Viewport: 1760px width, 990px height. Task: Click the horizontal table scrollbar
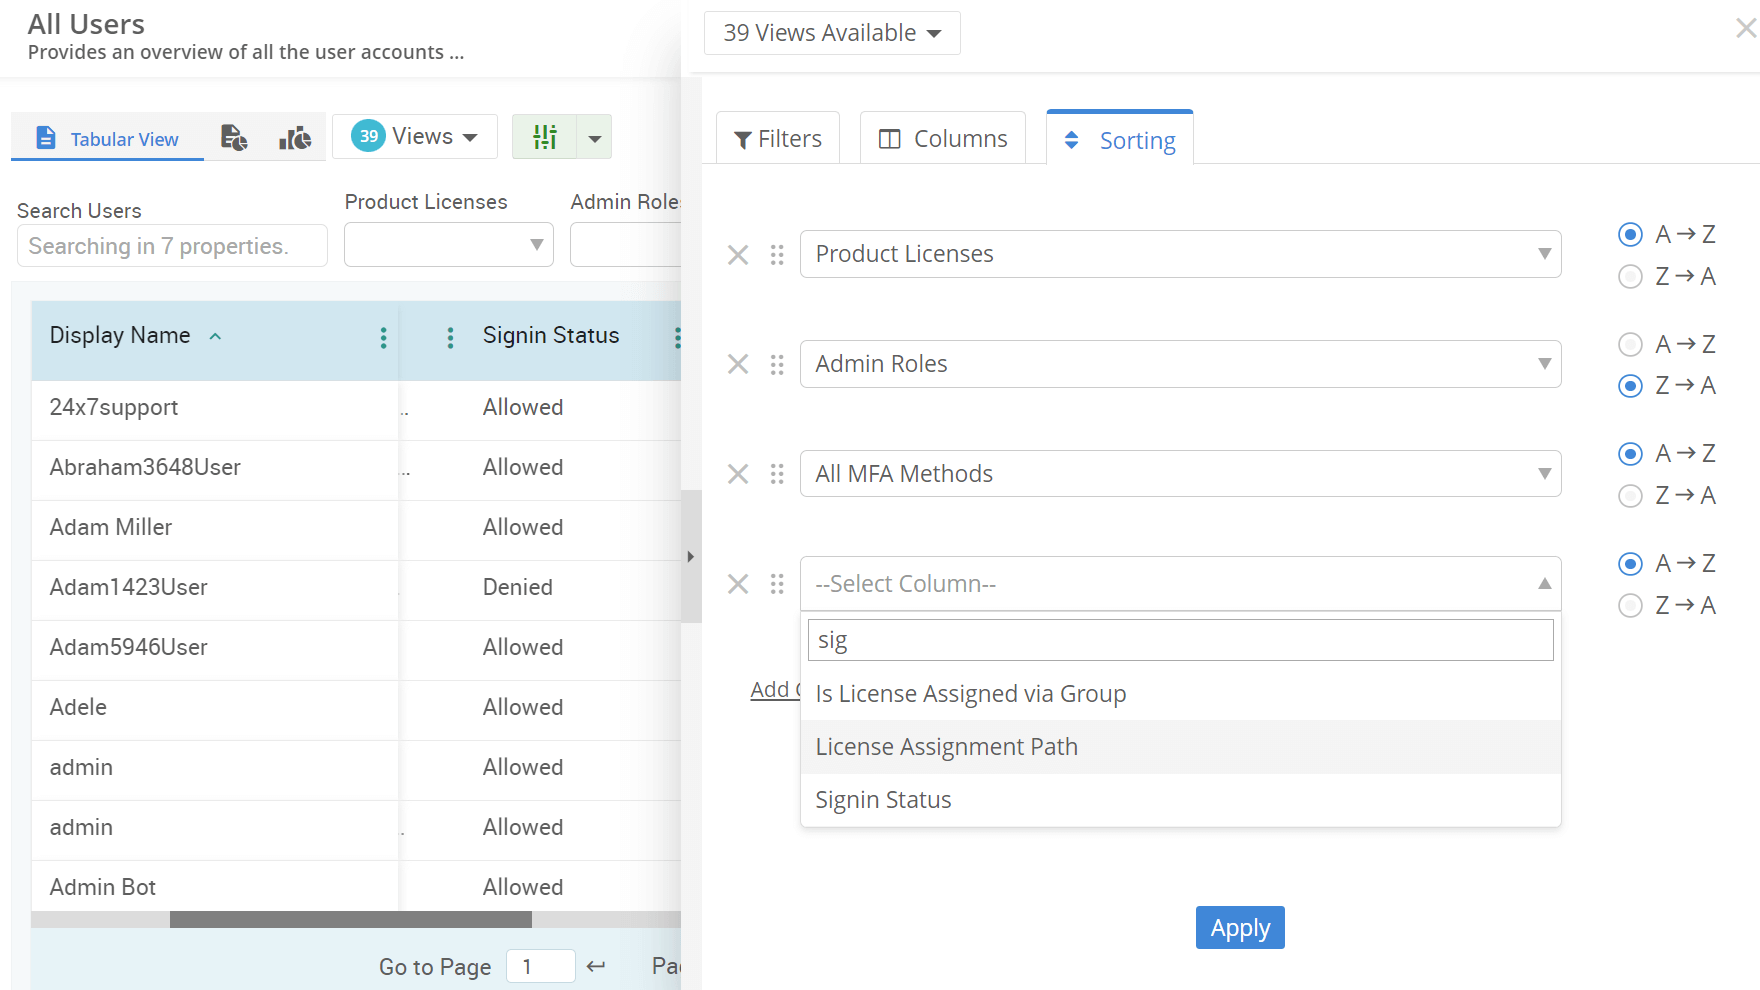(x=350, y=919)
